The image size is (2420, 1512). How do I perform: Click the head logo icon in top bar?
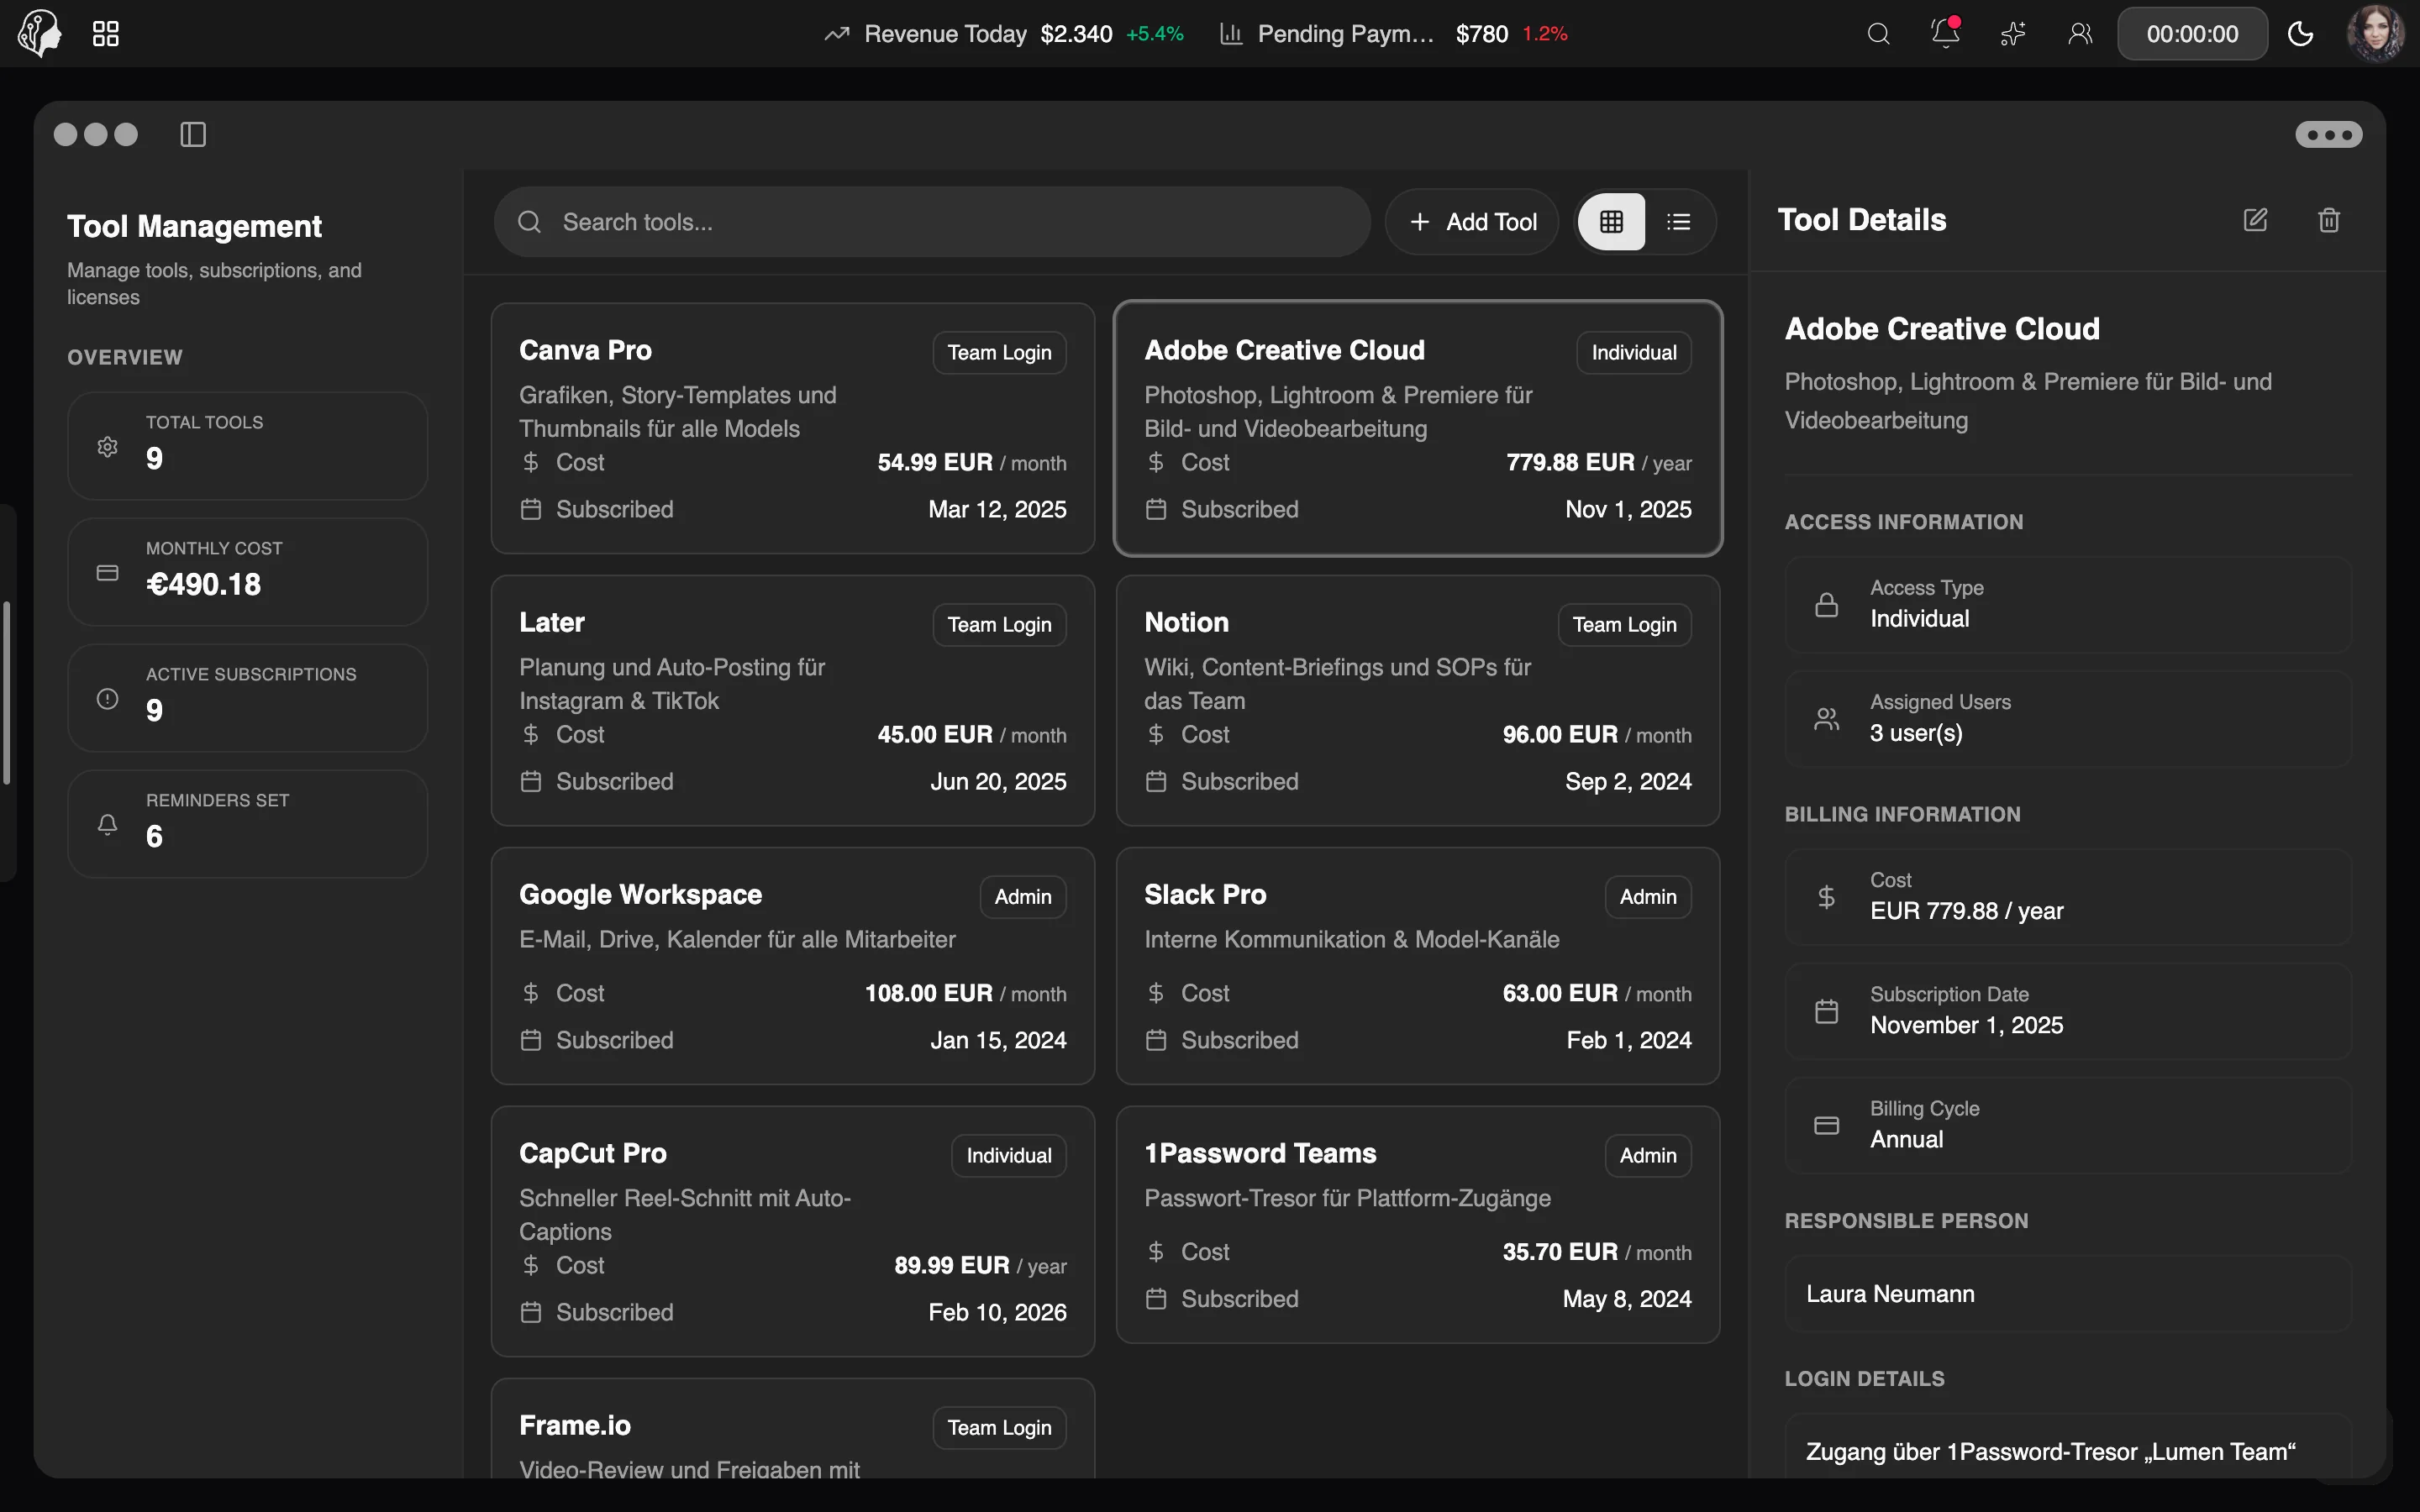point(40,33)
